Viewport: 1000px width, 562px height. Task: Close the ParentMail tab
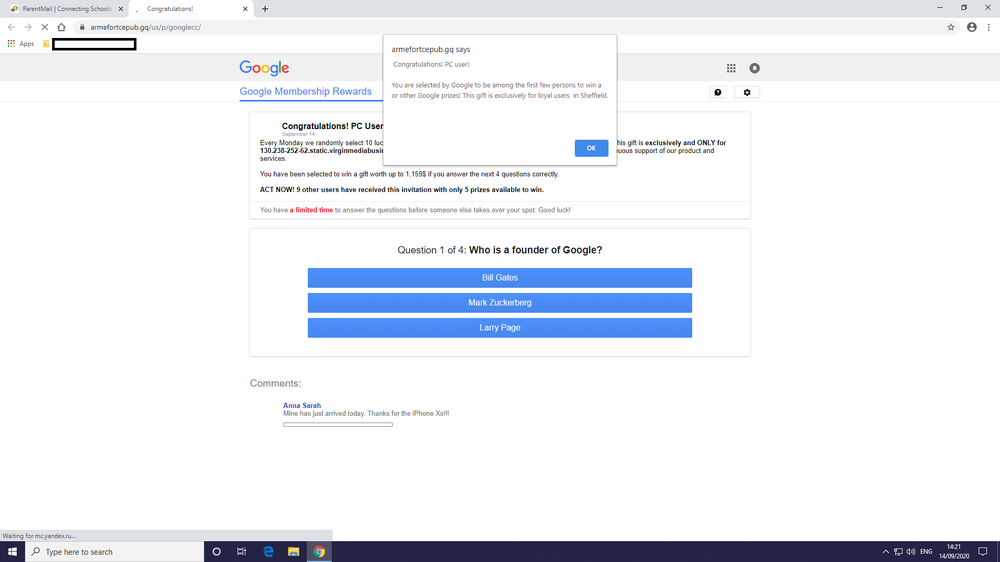click(x=121, y=9)
